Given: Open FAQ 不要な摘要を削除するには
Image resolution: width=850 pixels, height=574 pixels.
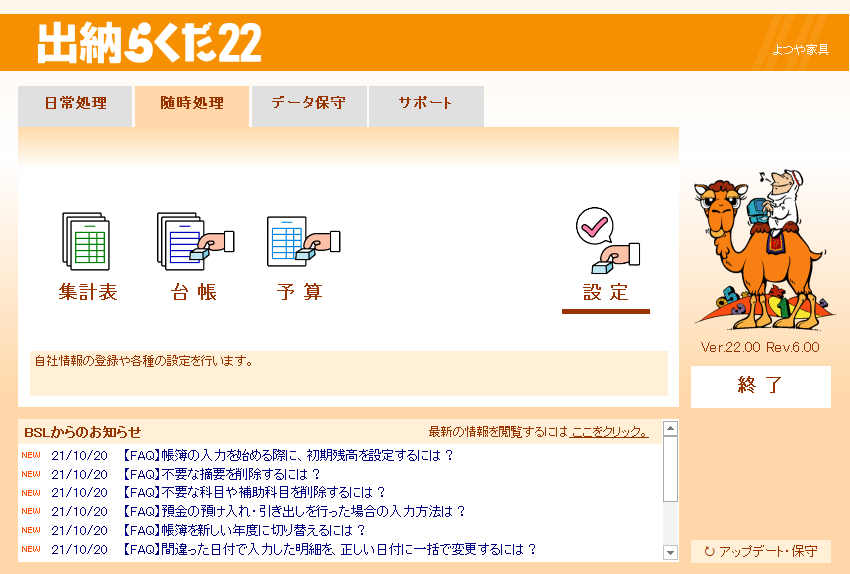Looking at the screenshot, I should point(220,474).
